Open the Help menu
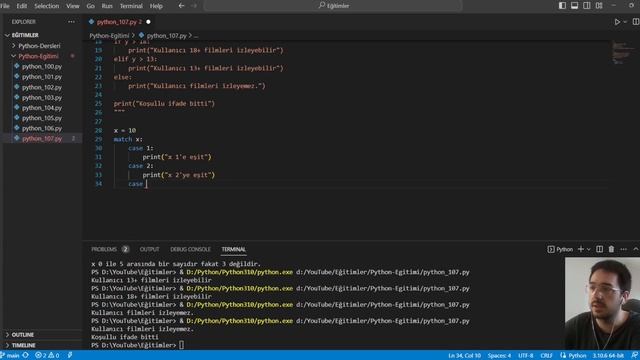This screenshot has width=640, height=360. coord(156,6)
